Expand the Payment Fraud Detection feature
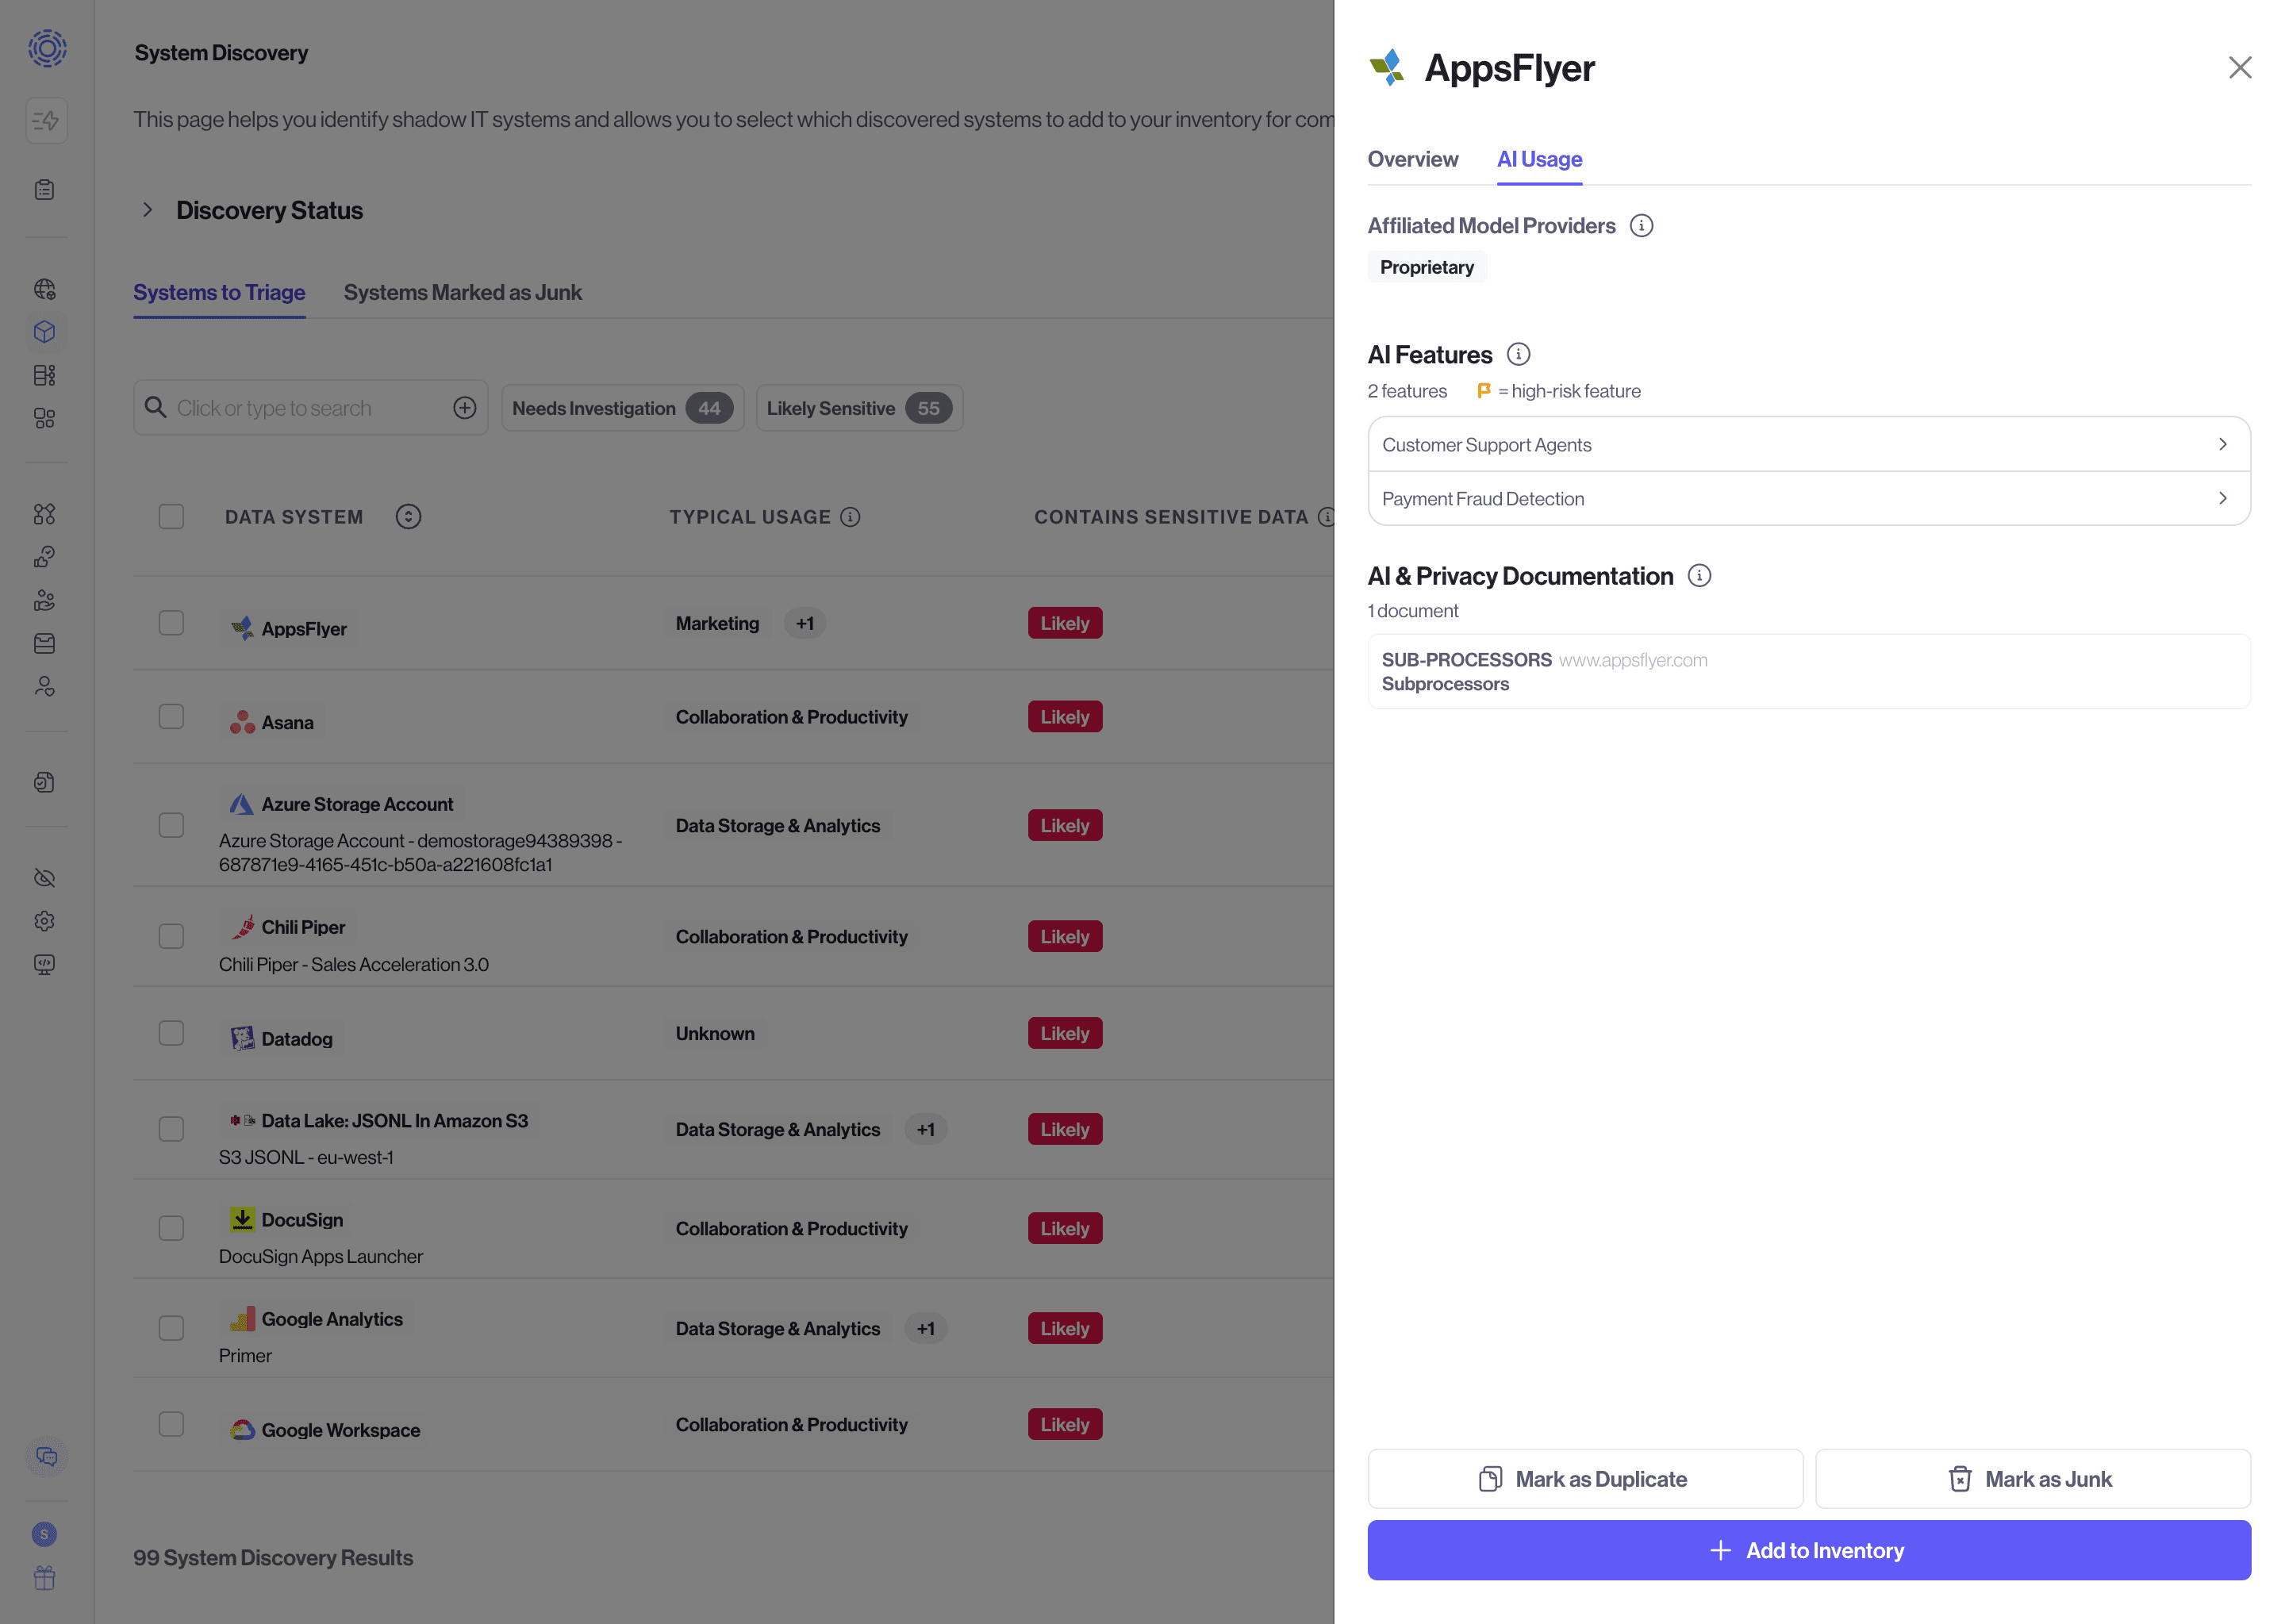Image resolution: width=2285 pixels, height=1624 pixels. [x=1808, y=499]
